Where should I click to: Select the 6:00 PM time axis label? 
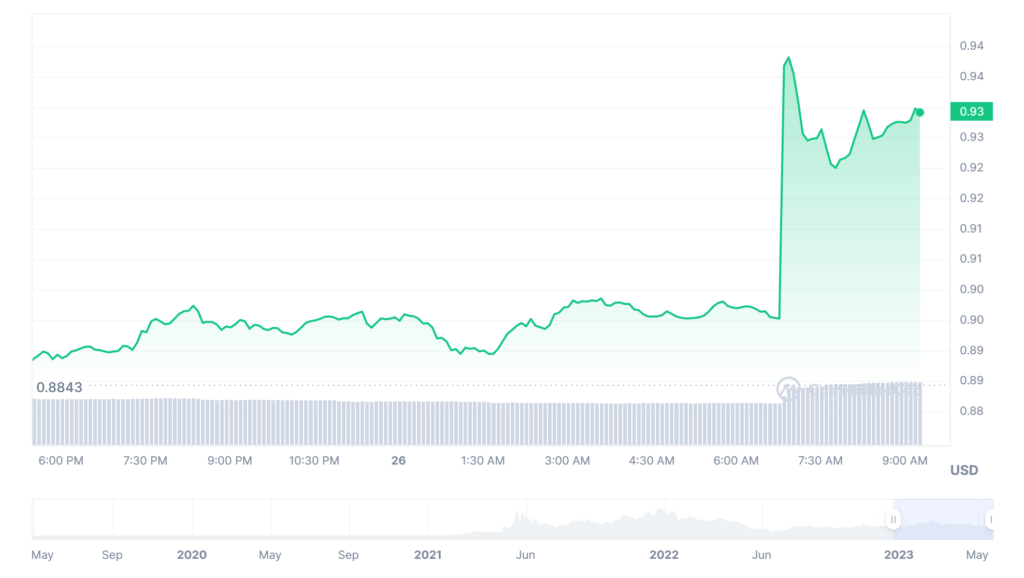pyautogui.click(x=60, y=460)
